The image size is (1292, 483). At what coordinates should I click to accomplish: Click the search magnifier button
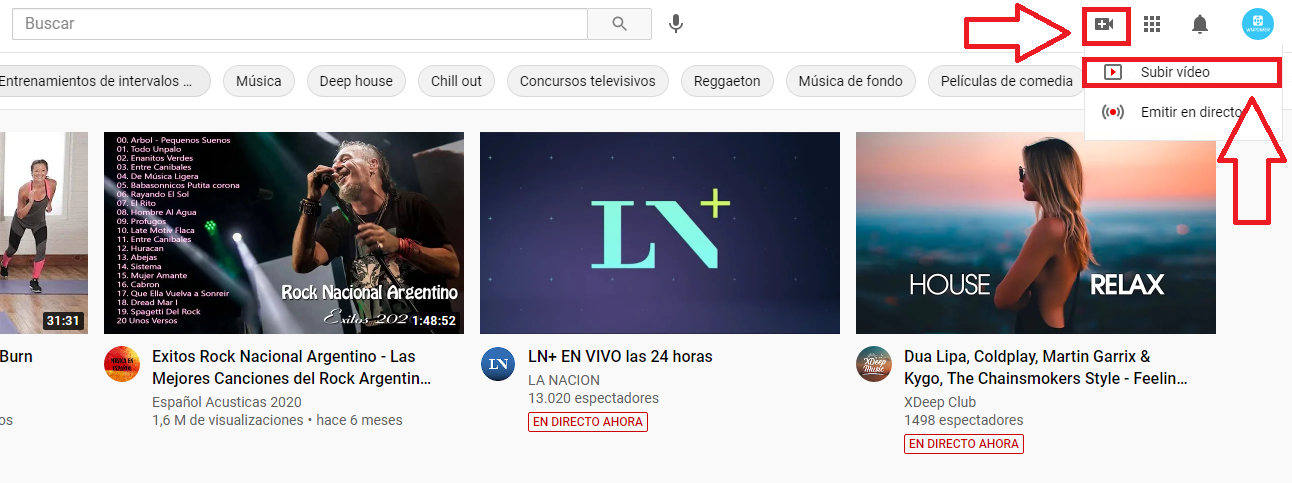coord(619,23)
